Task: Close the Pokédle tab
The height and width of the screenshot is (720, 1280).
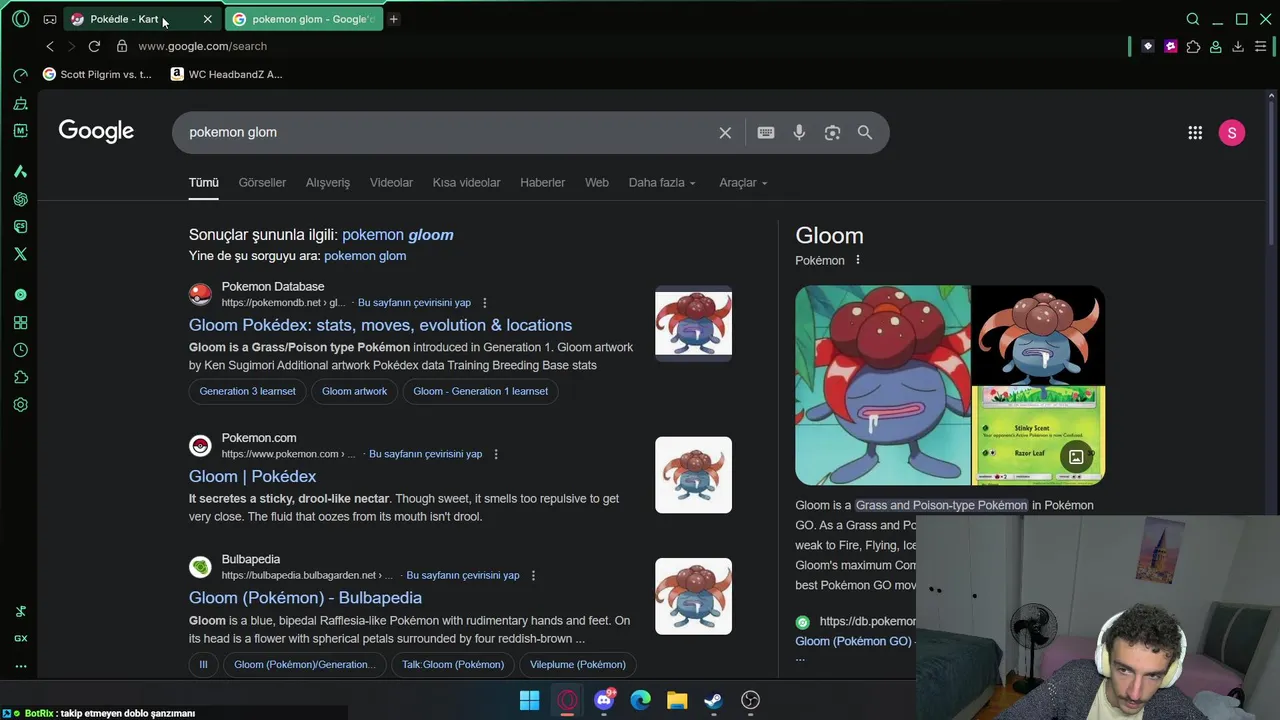Action: tap(207, 19)
